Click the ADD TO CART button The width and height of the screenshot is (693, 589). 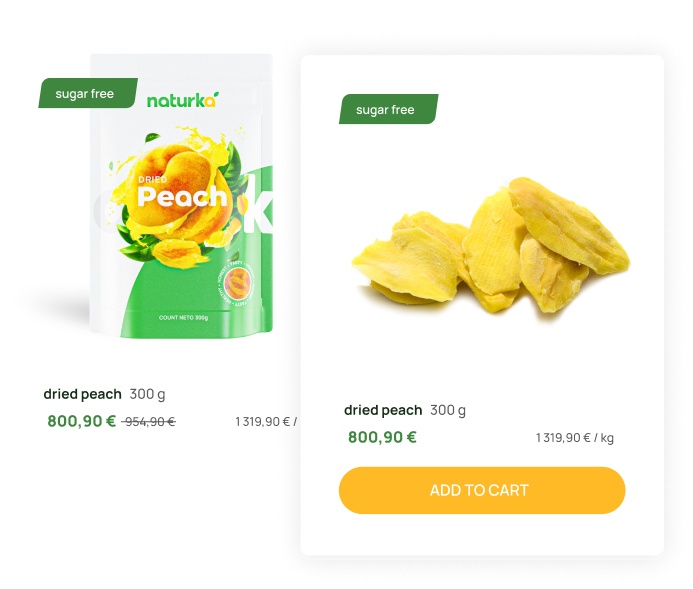tap(482, 490)
